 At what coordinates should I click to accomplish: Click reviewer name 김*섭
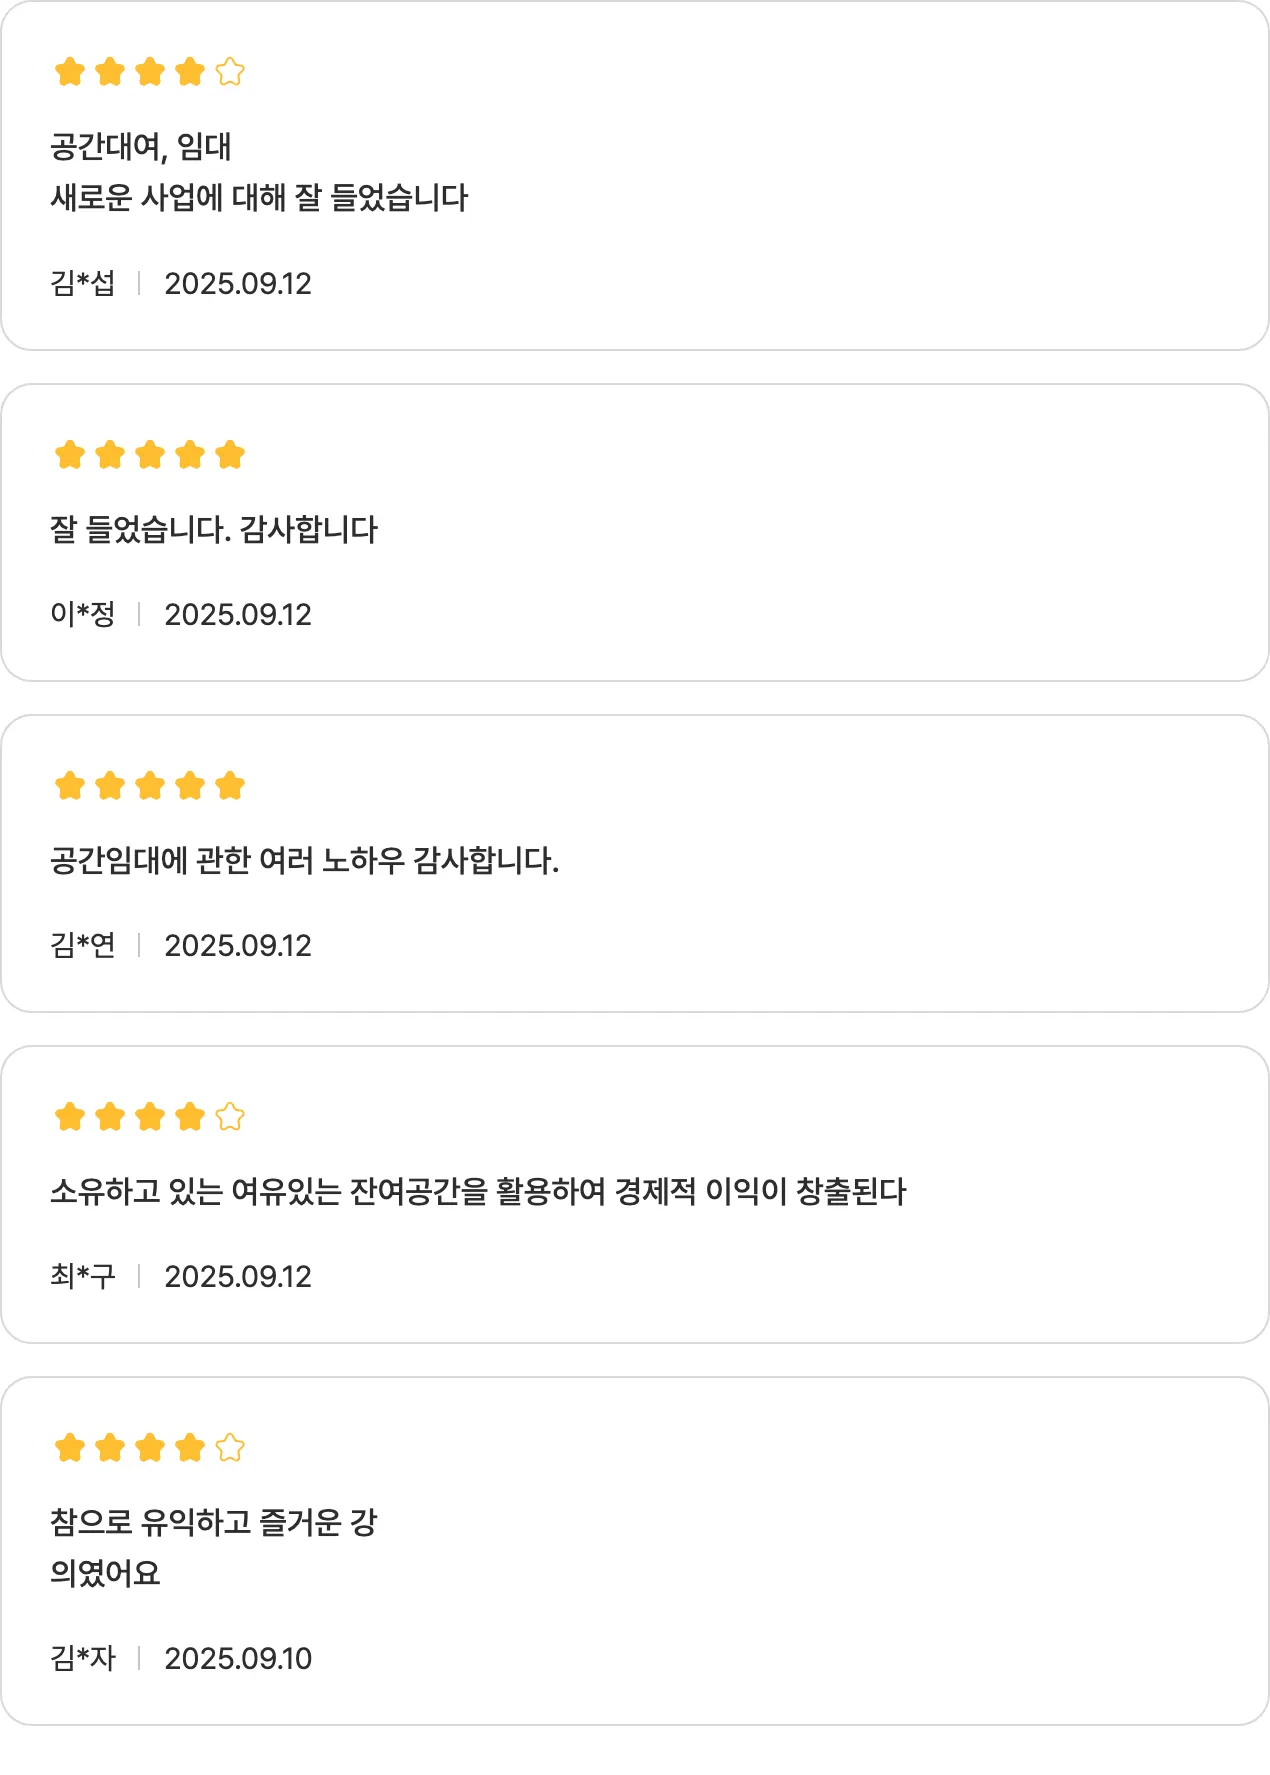coord(83,284)
